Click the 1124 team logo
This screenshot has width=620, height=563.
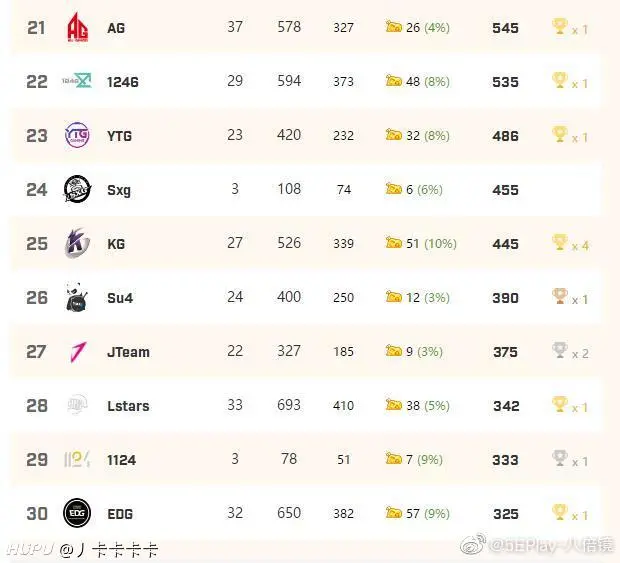77,459
